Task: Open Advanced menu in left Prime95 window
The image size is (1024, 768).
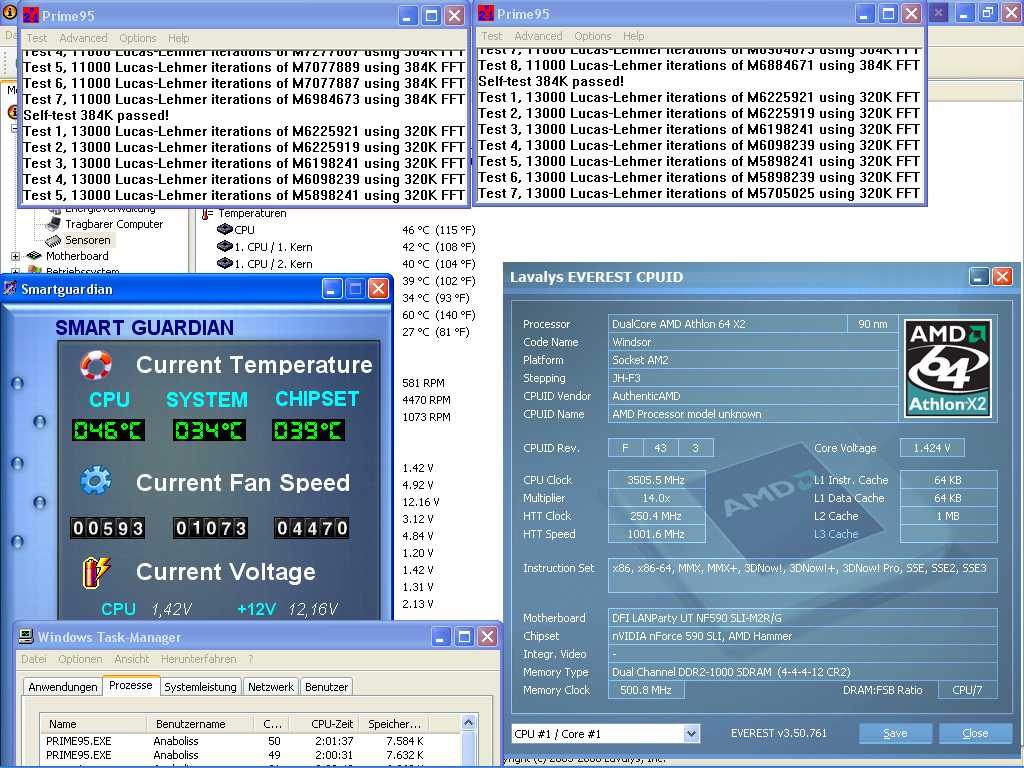Action: (83, 38)
